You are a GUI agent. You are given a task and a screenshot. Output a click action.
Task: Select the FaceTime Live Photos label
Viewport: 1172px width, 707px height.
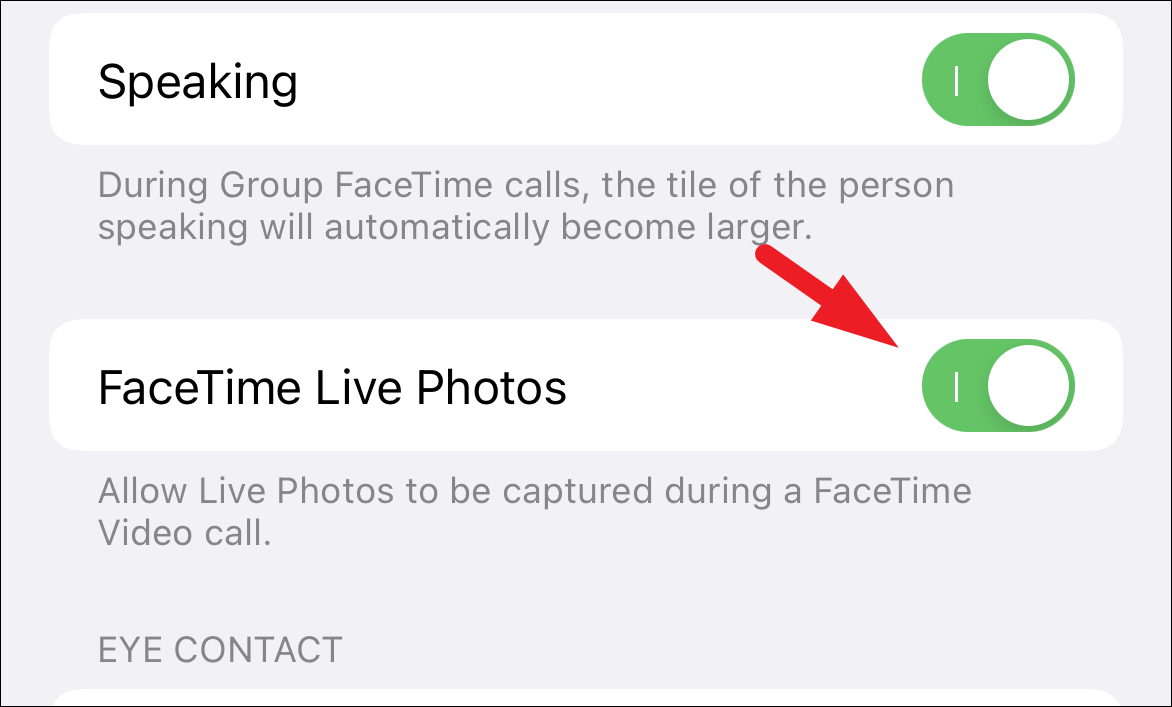tap(333, 387)
